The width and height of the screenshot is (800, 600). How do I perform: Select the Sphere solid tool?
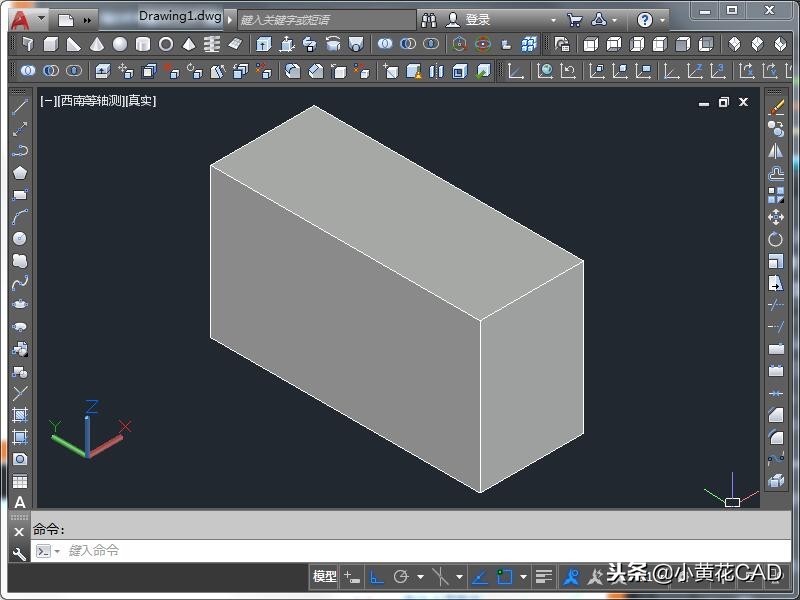point(120,45)
